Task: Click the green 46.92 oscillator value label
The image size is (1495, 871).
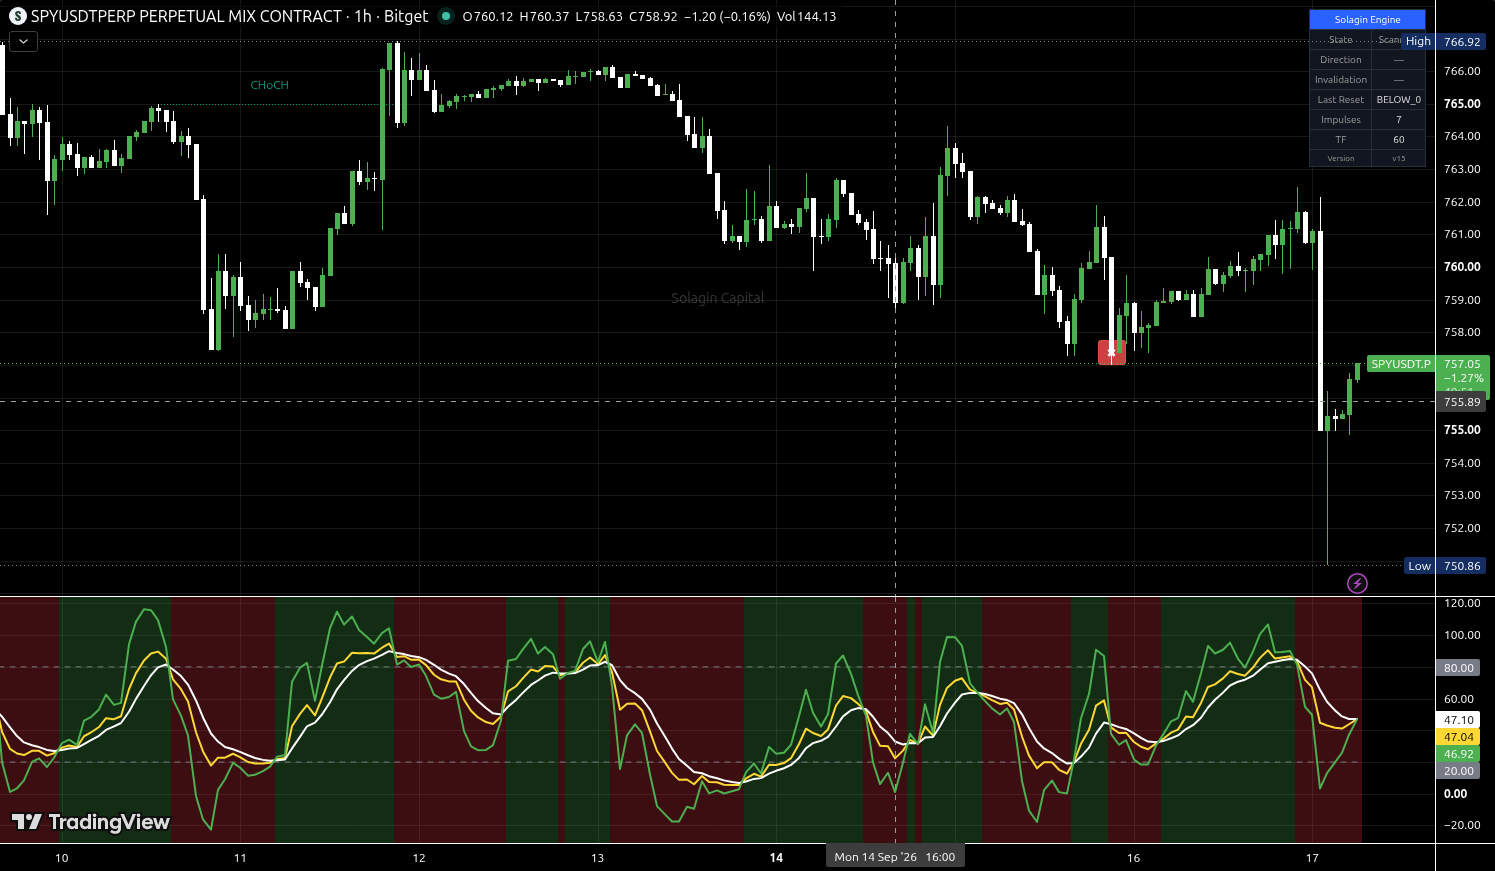Action: [x=1459, y=754]
